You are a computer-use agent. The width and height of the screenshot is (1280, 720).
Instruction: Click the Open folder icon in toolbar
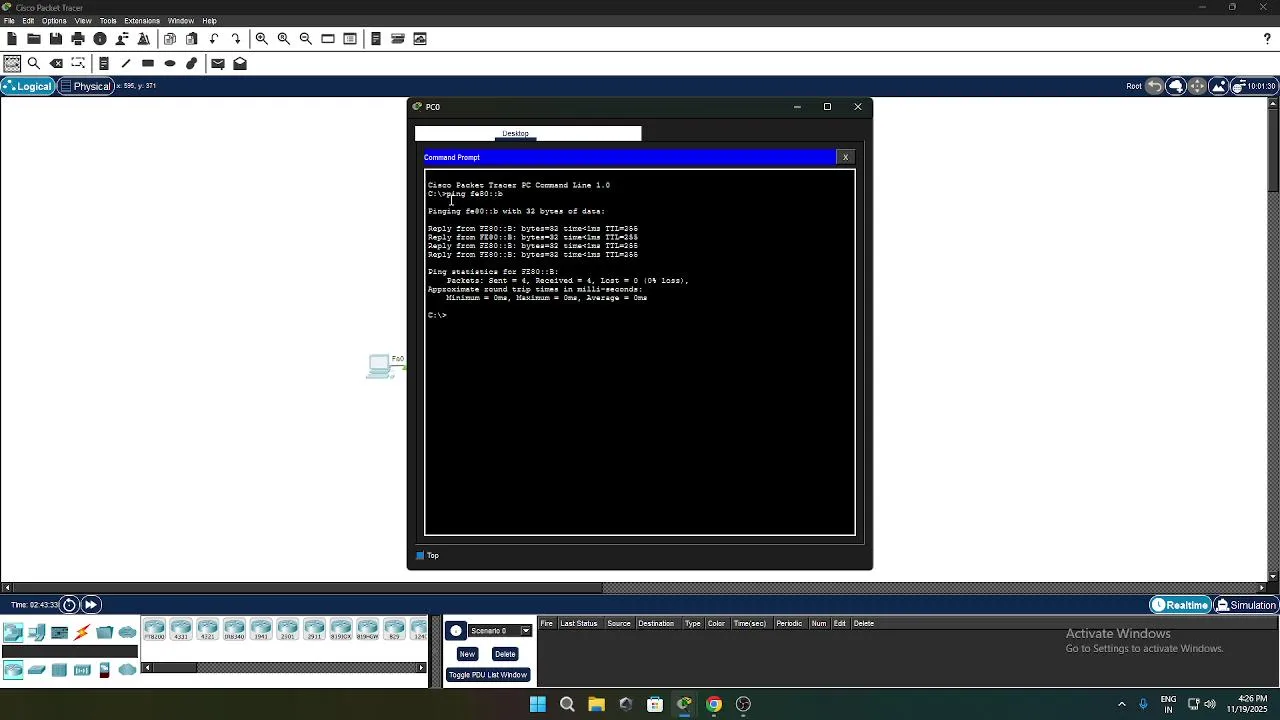coord(34,39)
